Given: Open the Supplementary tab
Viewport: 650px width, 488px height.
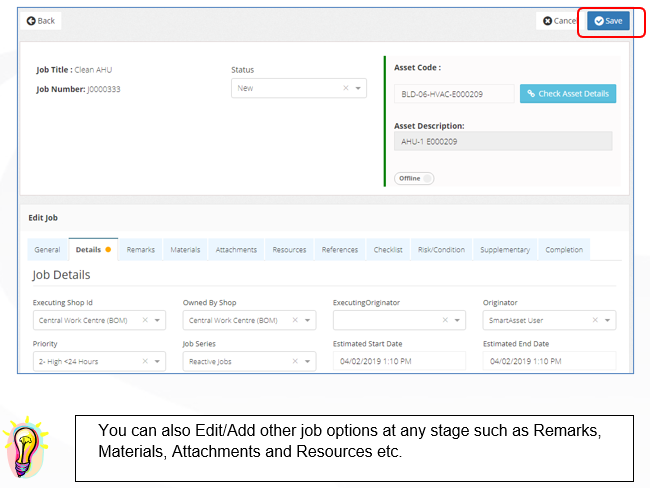Looking at the screenshot, I should [x=505, y=250].
